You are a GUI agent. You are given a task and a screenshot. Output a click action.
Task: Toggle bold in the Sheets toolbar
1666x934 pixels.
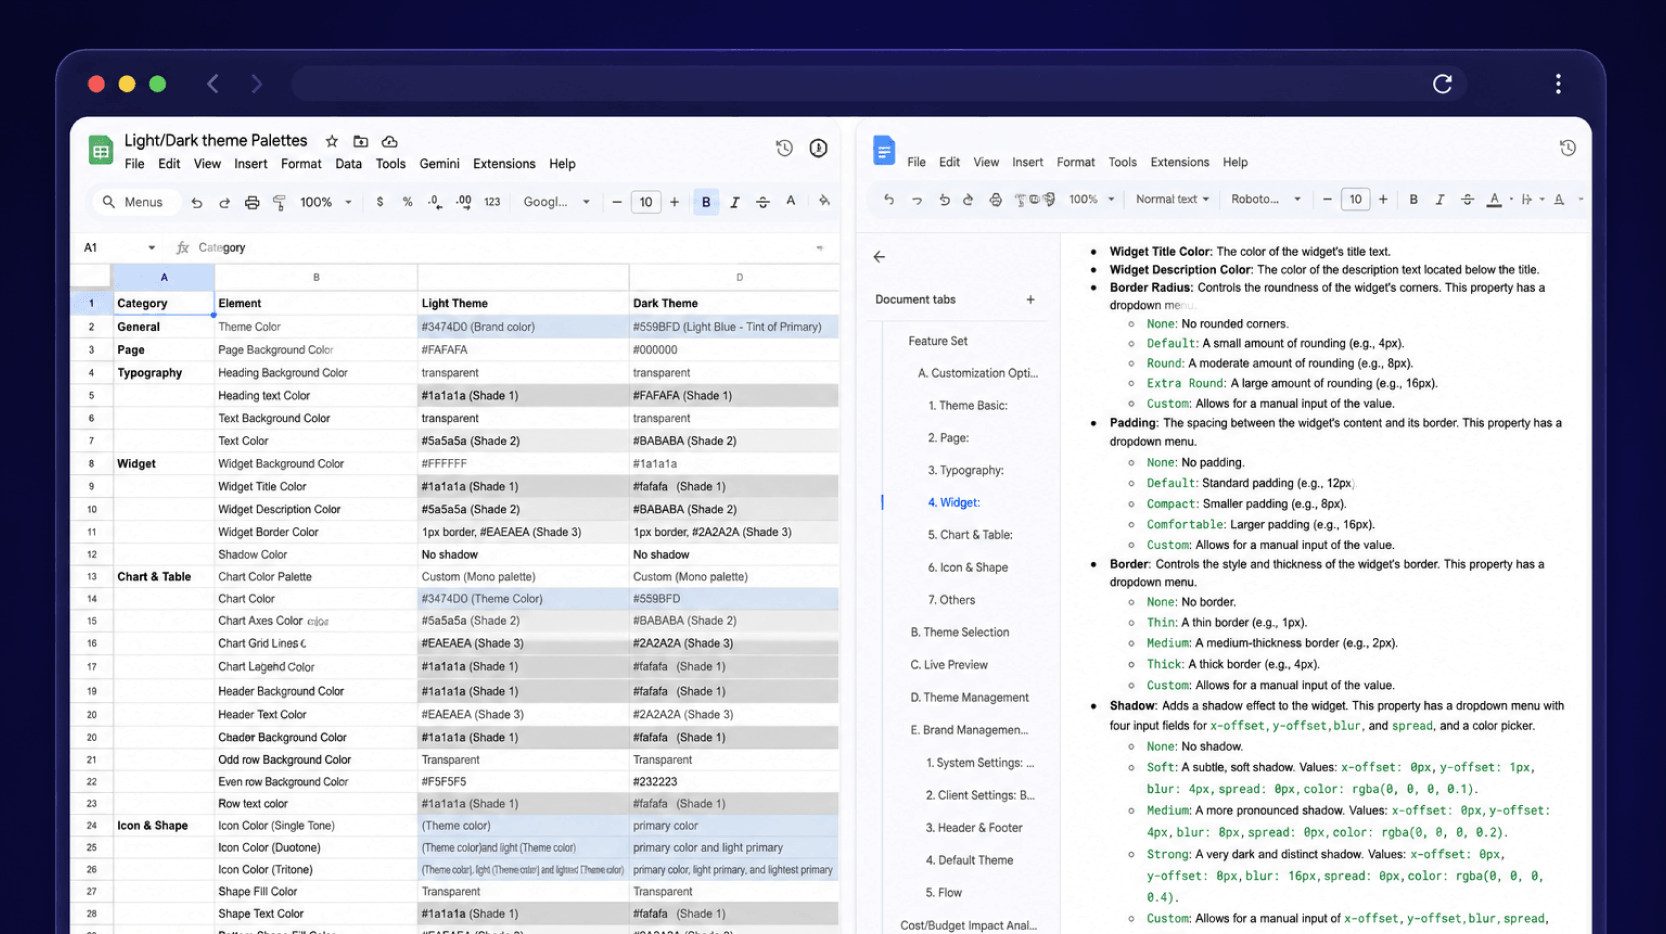pos(706,202)
